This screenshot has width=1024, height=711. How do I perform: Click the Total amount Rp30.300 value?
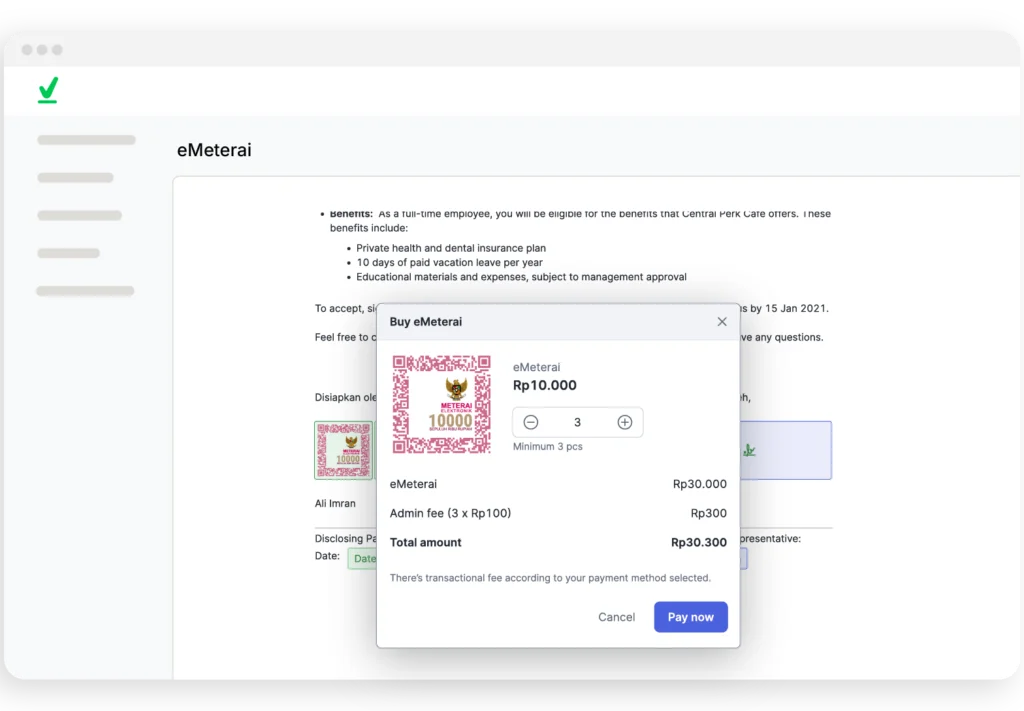click(x=698, y=543)
